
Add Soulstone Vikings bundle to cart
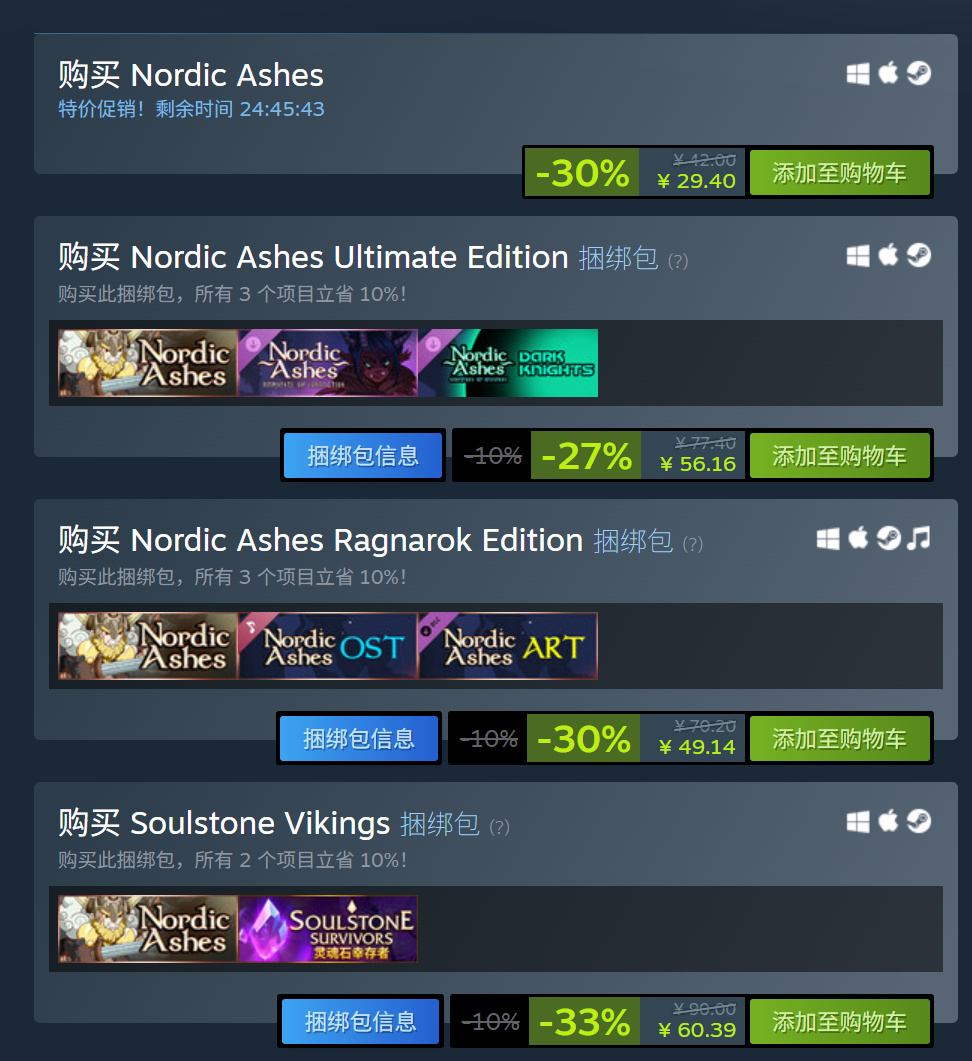(839, 1021)
